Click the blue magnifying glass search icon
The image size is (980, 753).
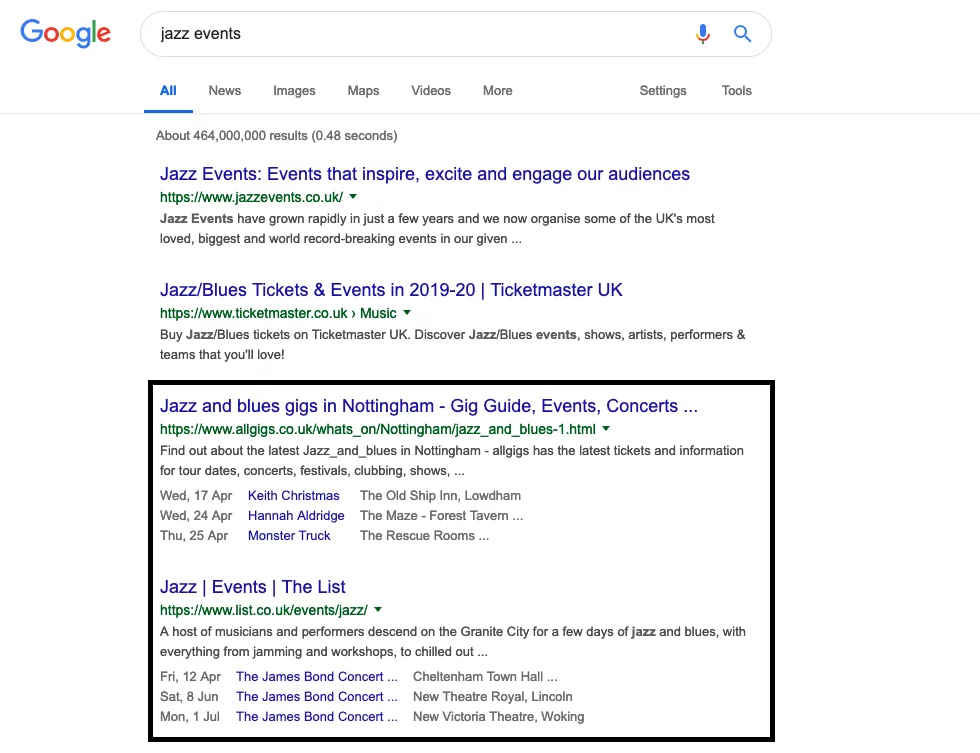[x=742, y=34]
